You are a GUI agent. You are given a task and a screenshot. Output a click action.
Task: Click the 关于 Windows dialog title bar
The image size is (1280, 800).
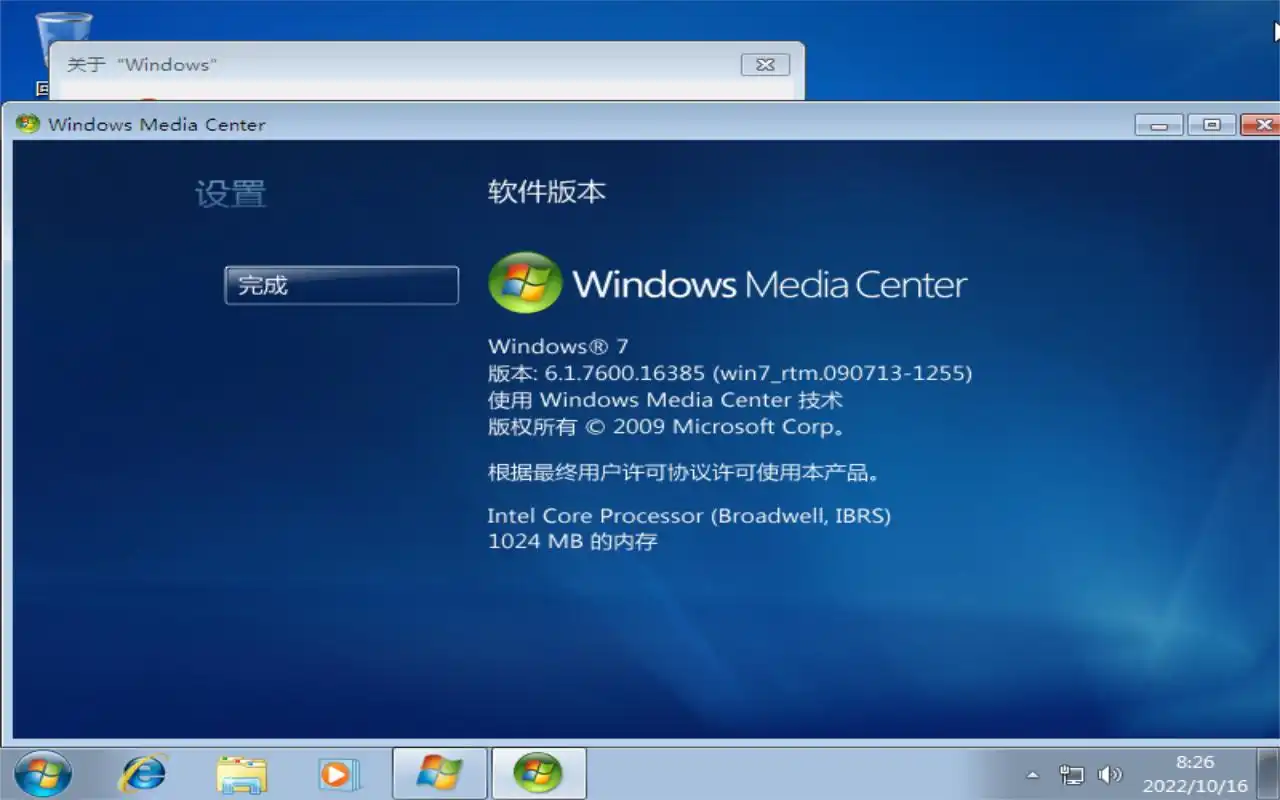coord(395,65)
